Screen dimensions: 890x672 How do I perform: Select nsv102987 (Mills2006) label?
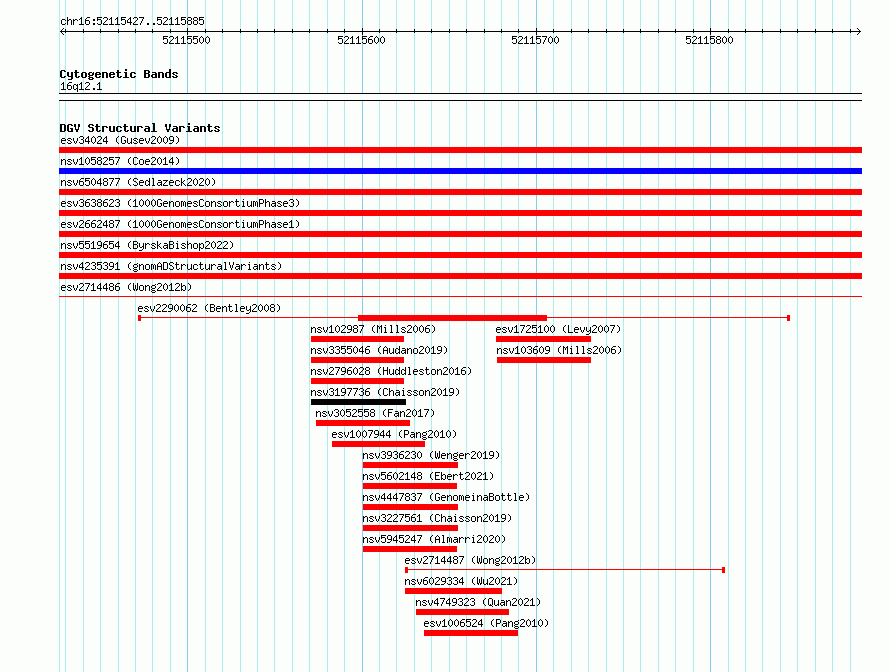[373, 329]
